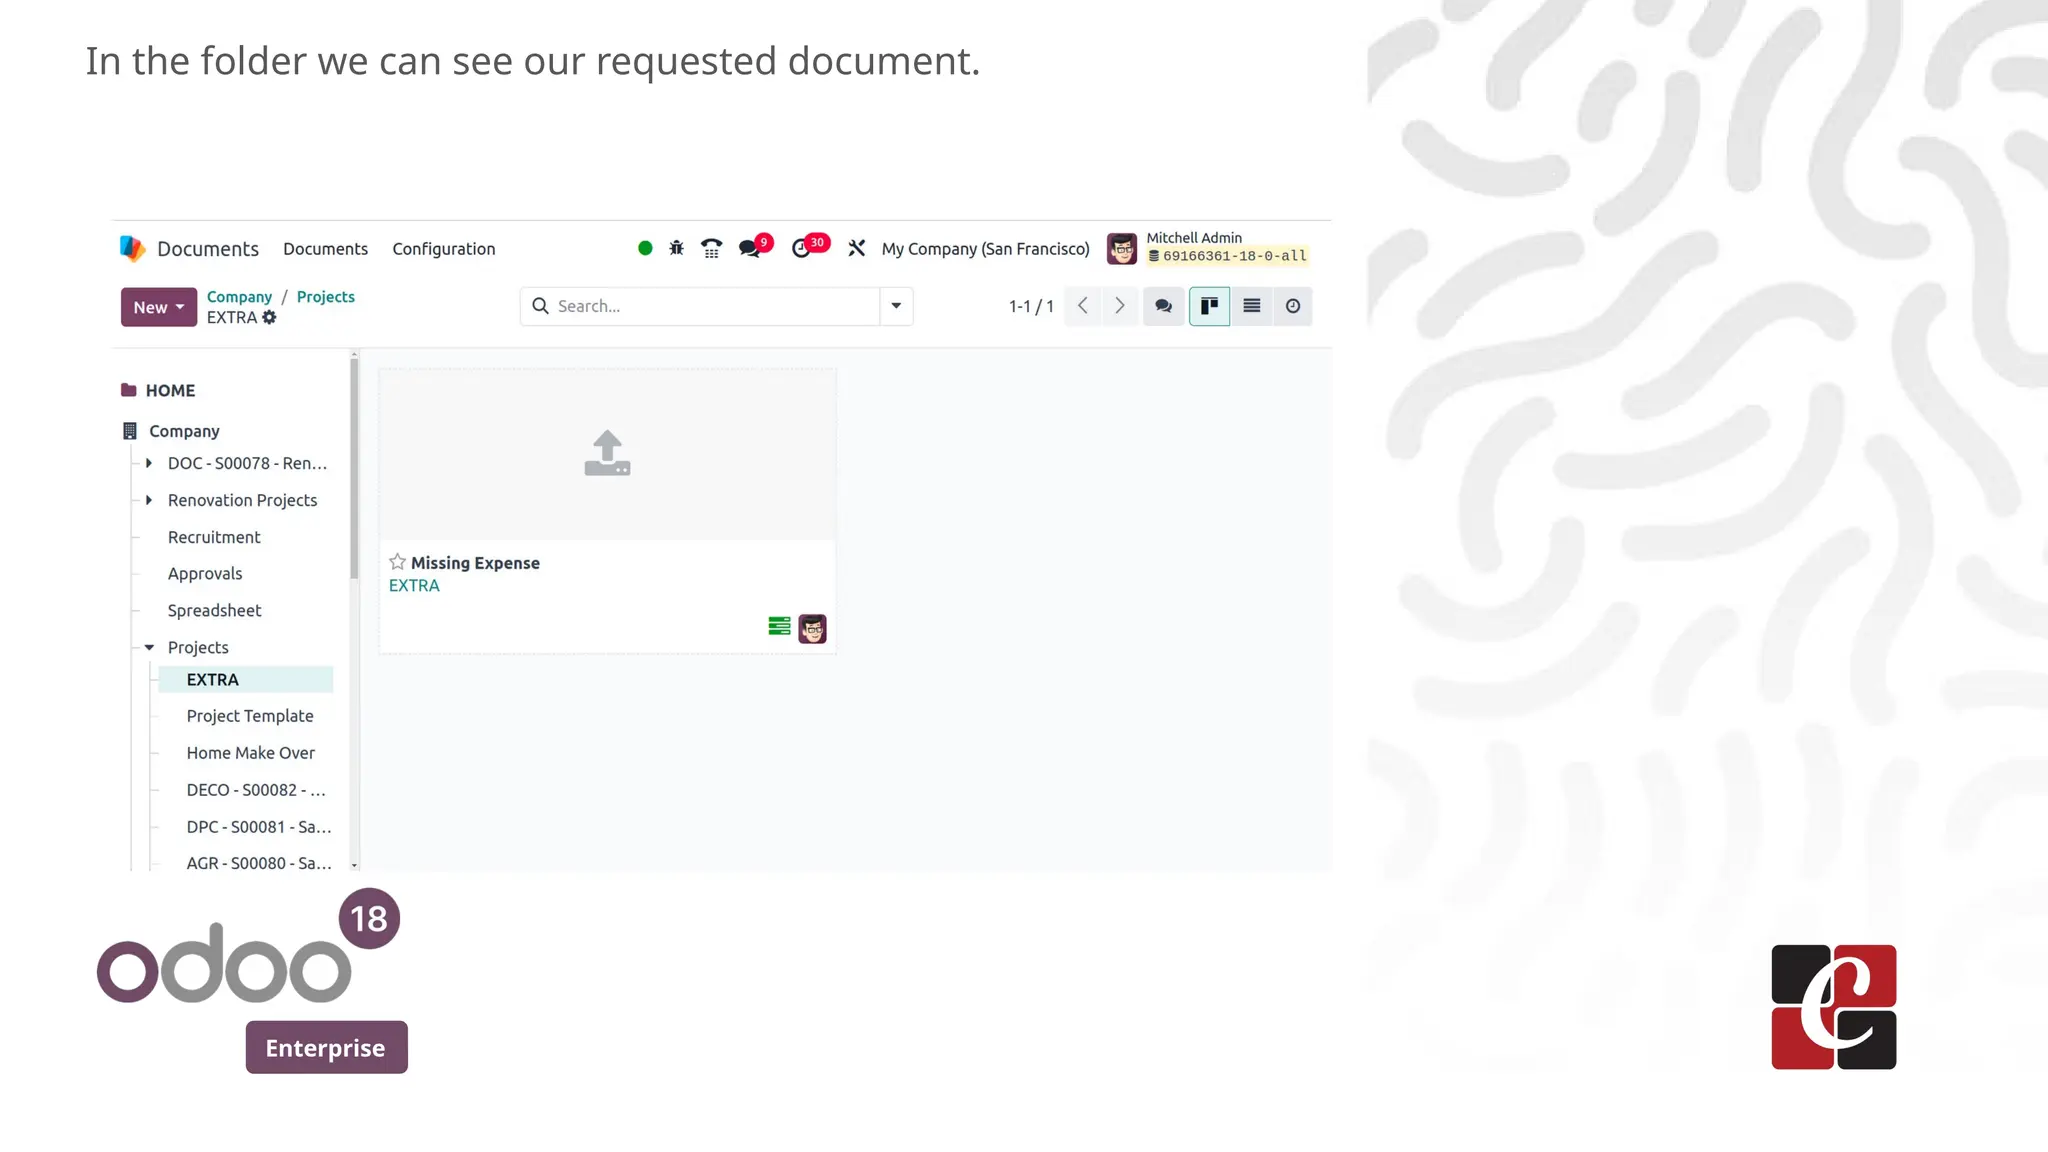Click green spreadsheet icon on Missing Expense
2048x1152 pixels.
point(779,626)
